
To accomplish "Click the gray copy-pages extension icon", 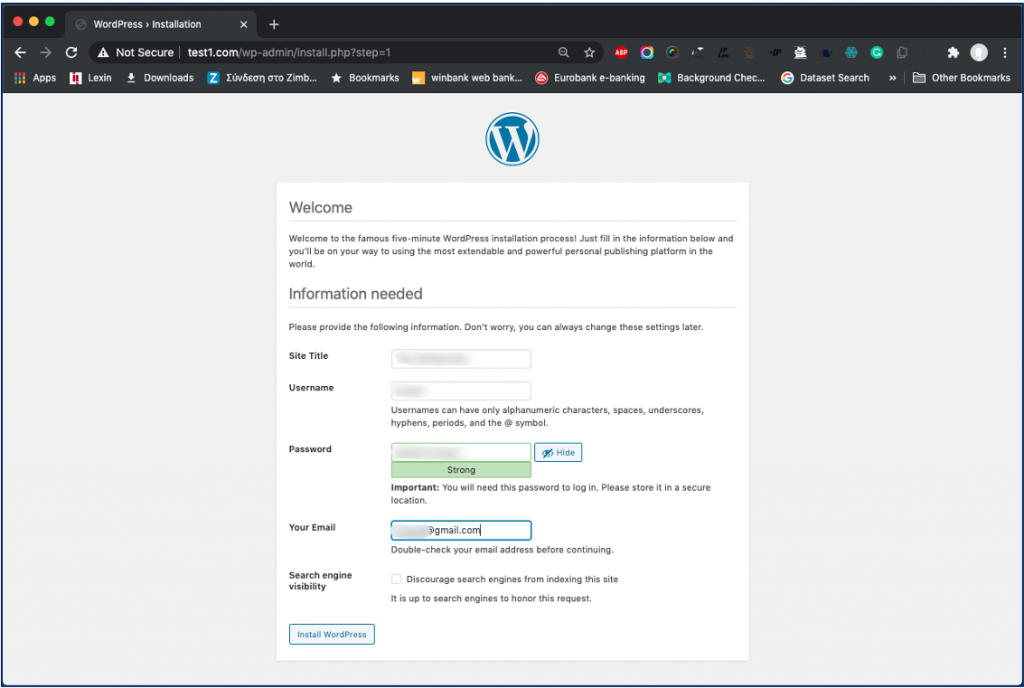I will coord(902,52).
